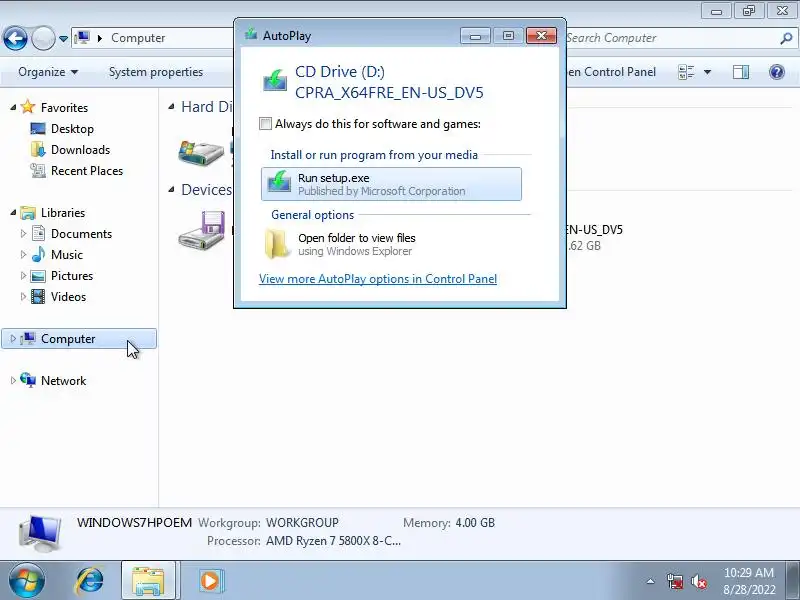This screenshot has width=800, height=600.
Task: Click the Music note icon
Action: point(38,254)
